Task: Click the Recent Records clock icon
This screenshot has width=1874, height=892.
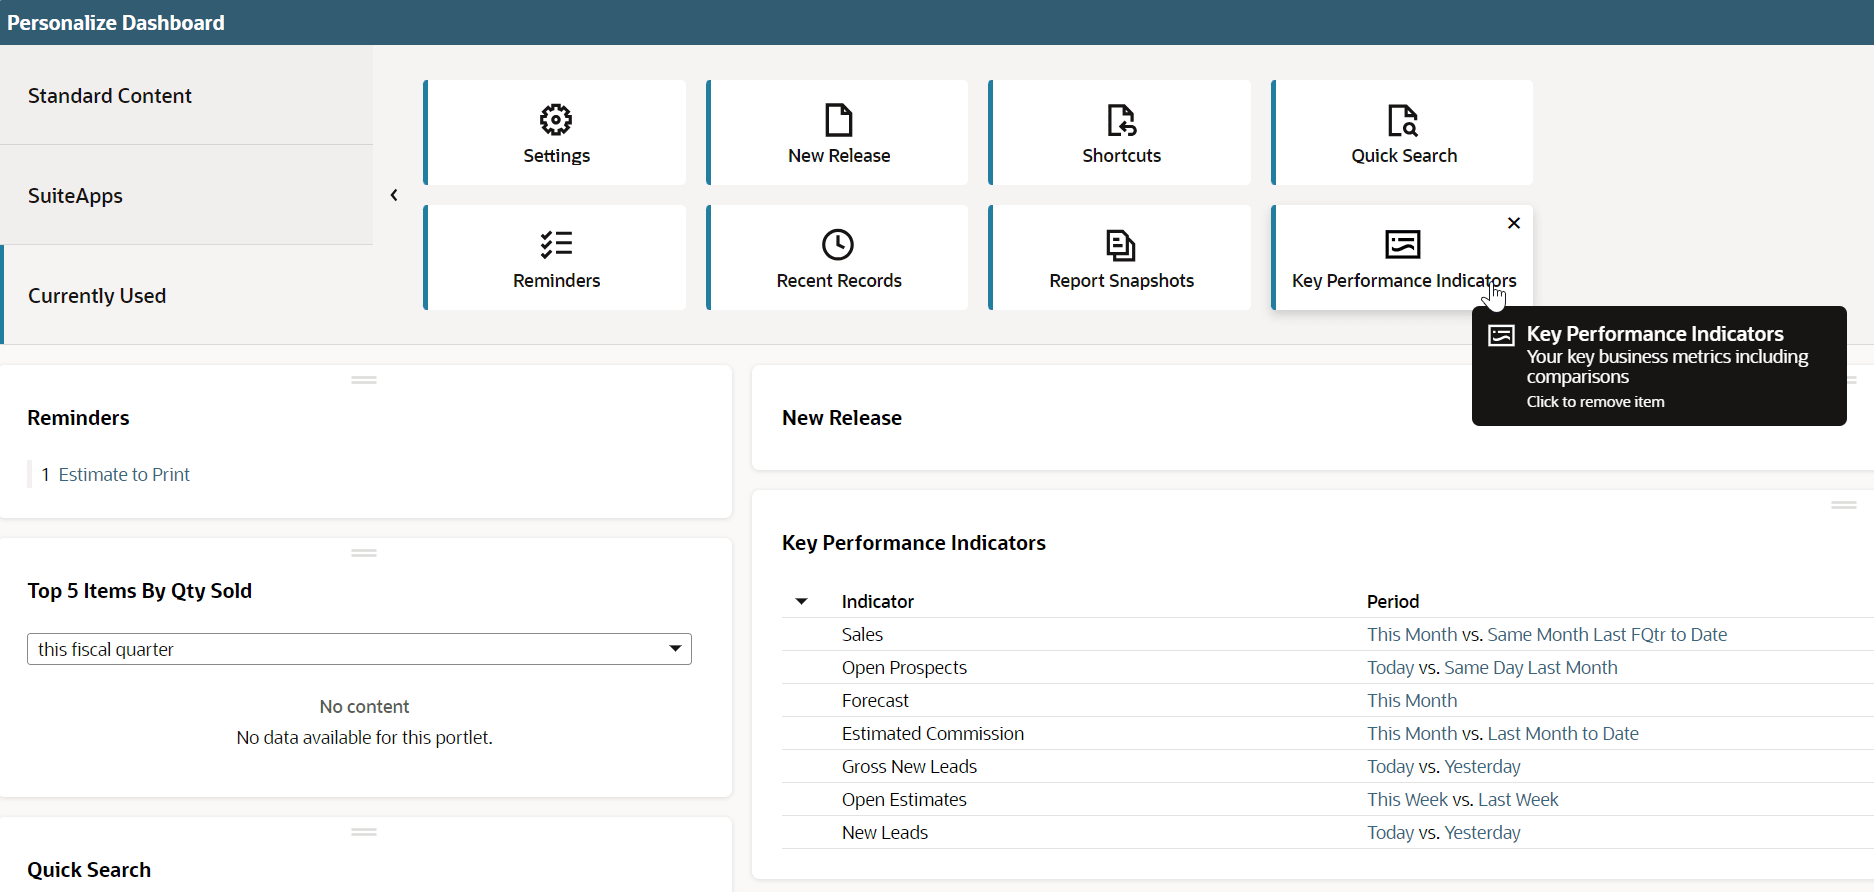Action: point(838,245)
